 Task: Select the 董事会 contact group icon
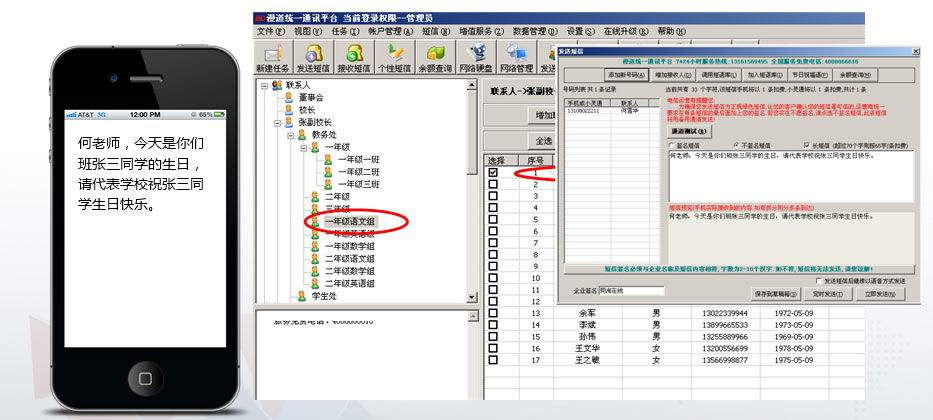(288, 97)
